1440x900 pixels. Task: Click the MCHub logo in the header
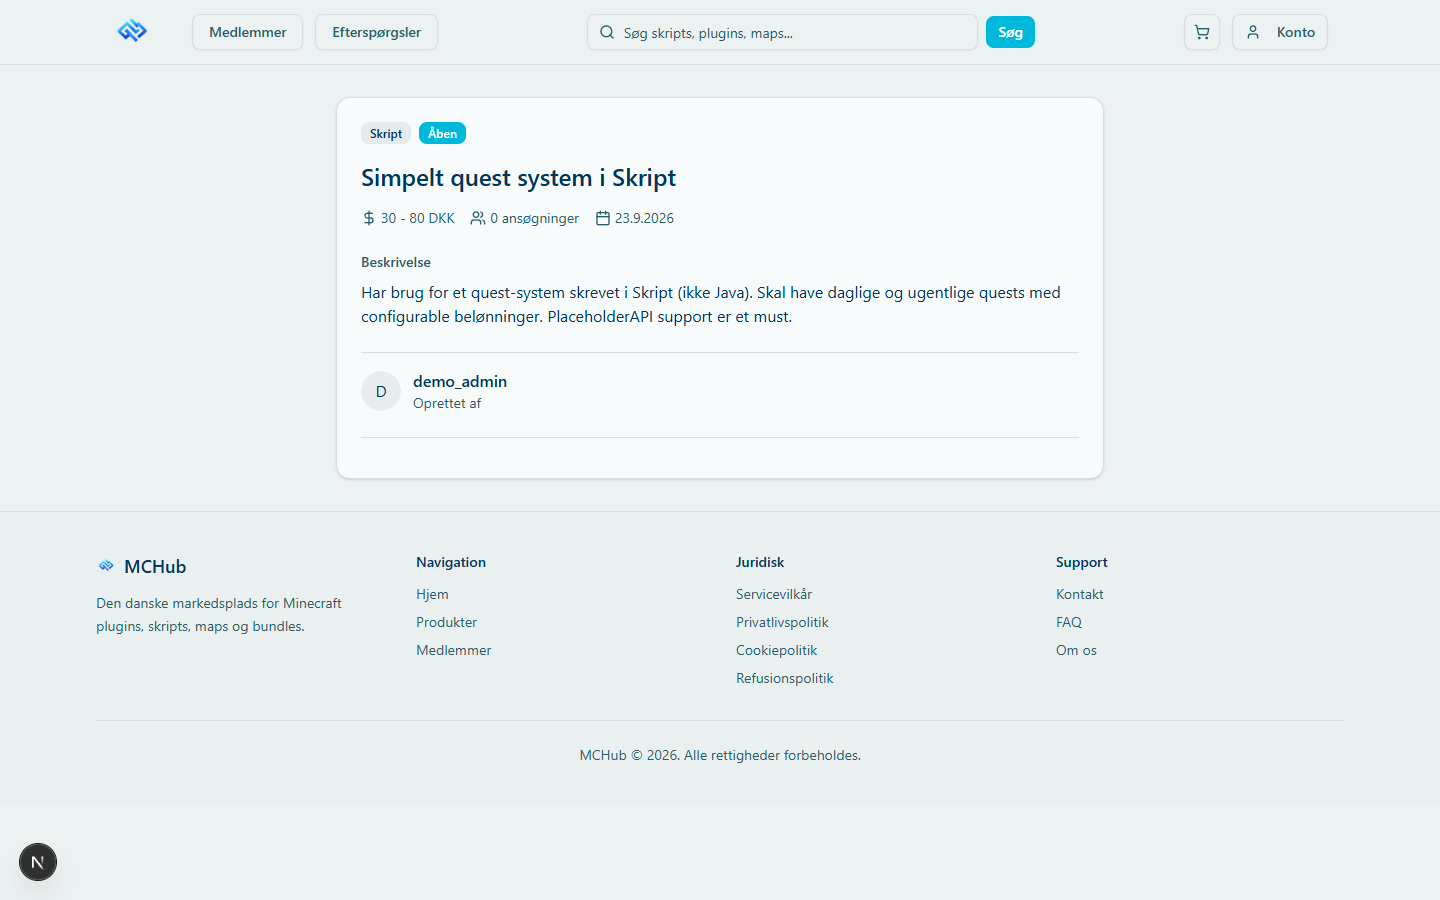tap(132, 31)
